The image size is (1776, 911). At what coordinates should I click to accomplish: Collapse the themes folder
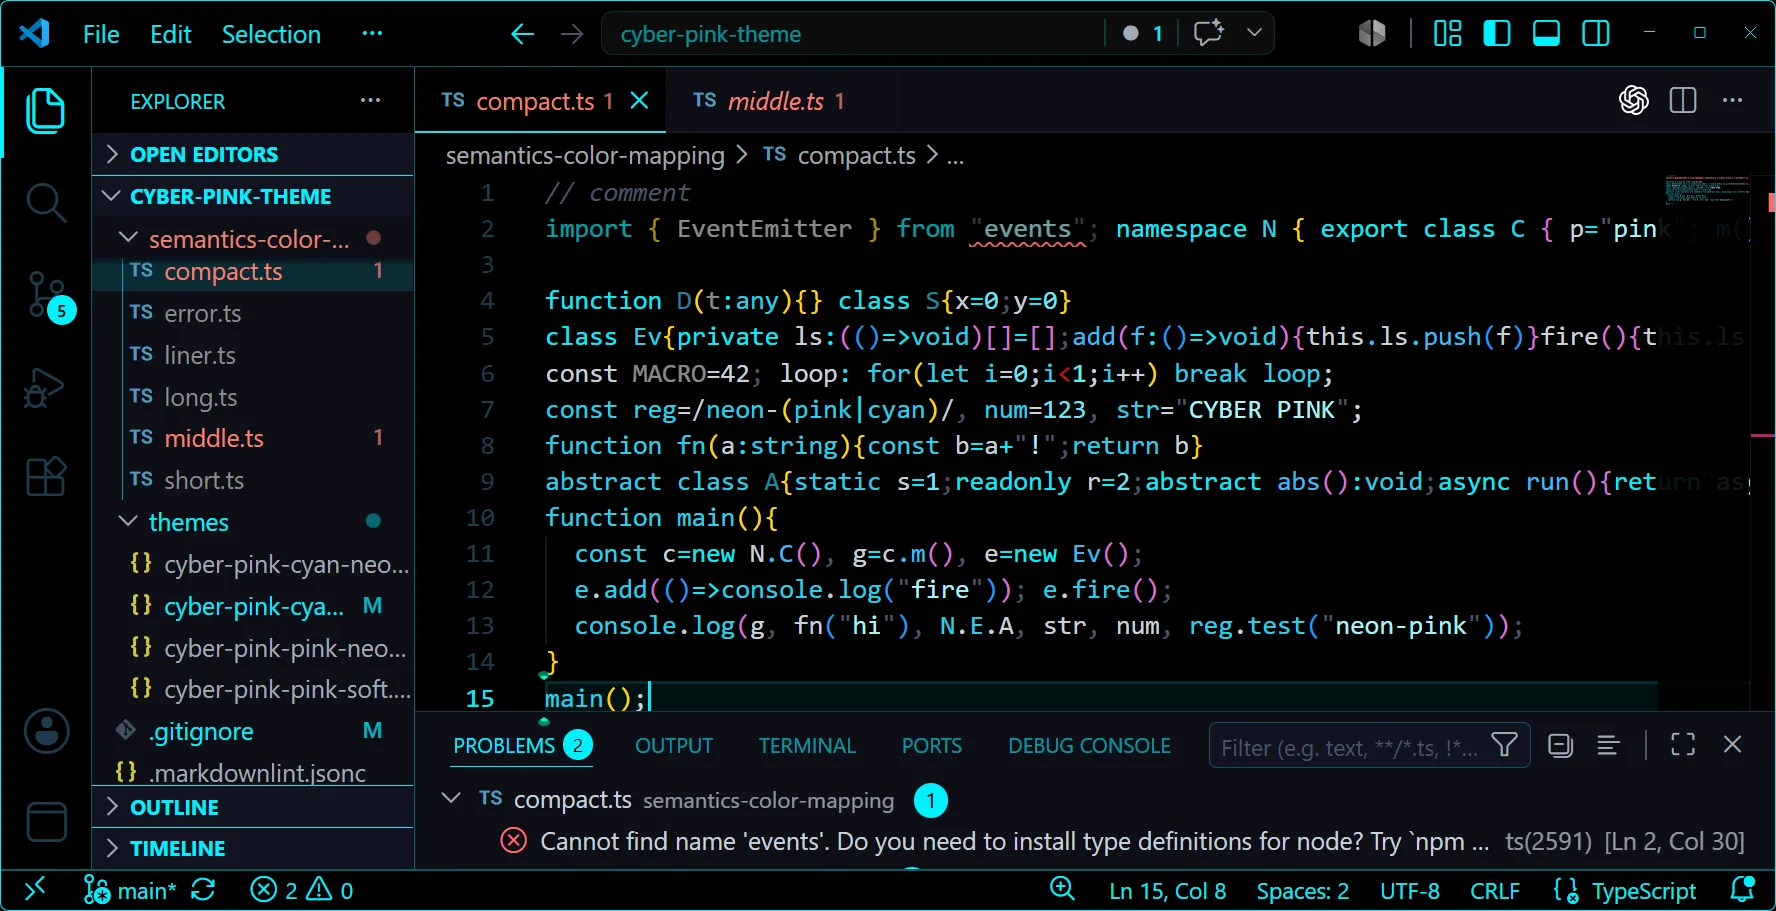pyautogui.click(x=252, y=522)
